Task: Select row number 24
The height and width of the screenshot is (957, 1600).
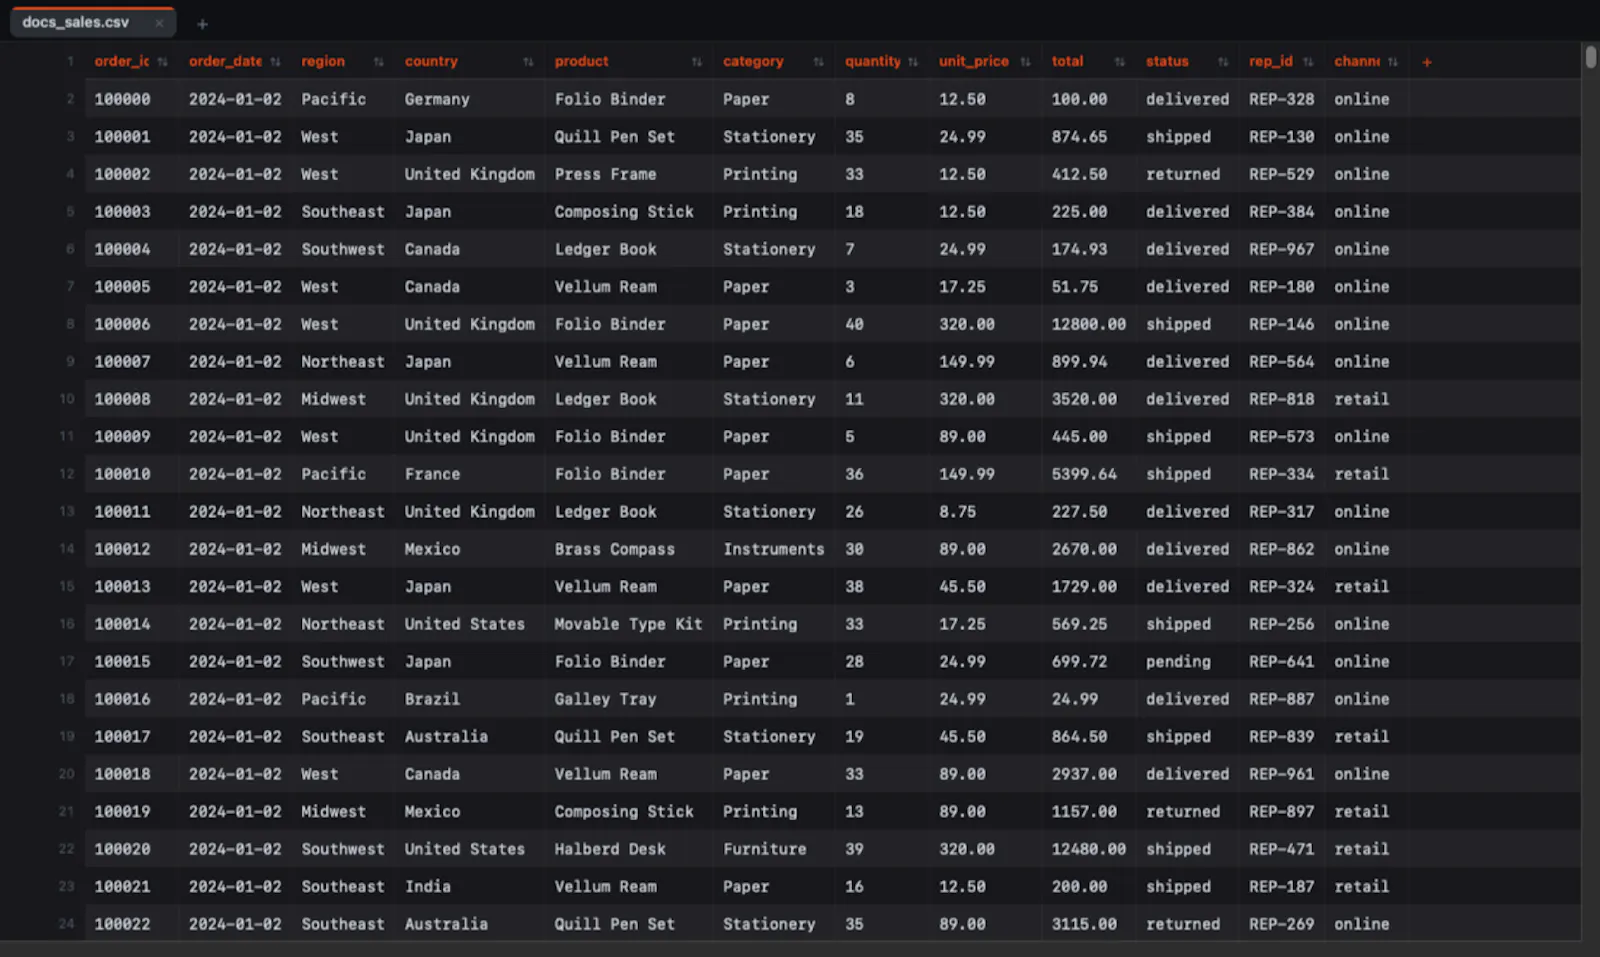Action: 67,924
